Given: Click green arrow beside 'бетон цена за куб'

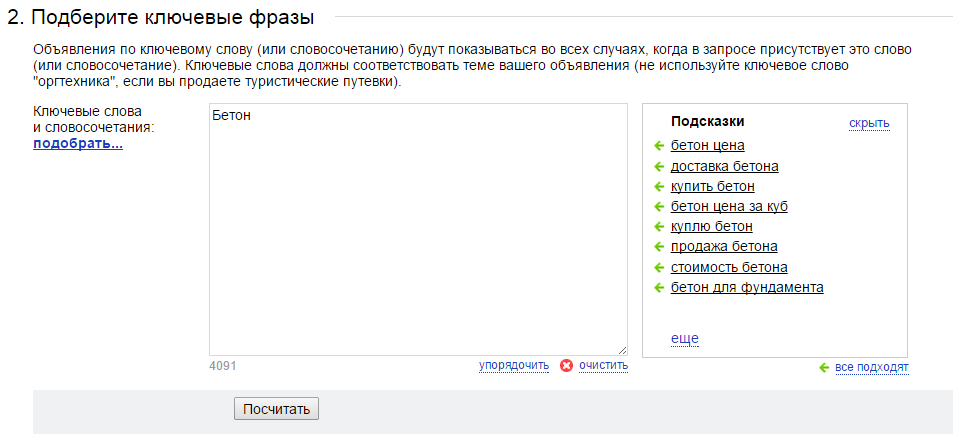Looking at the screenshot, I should 659,207.
